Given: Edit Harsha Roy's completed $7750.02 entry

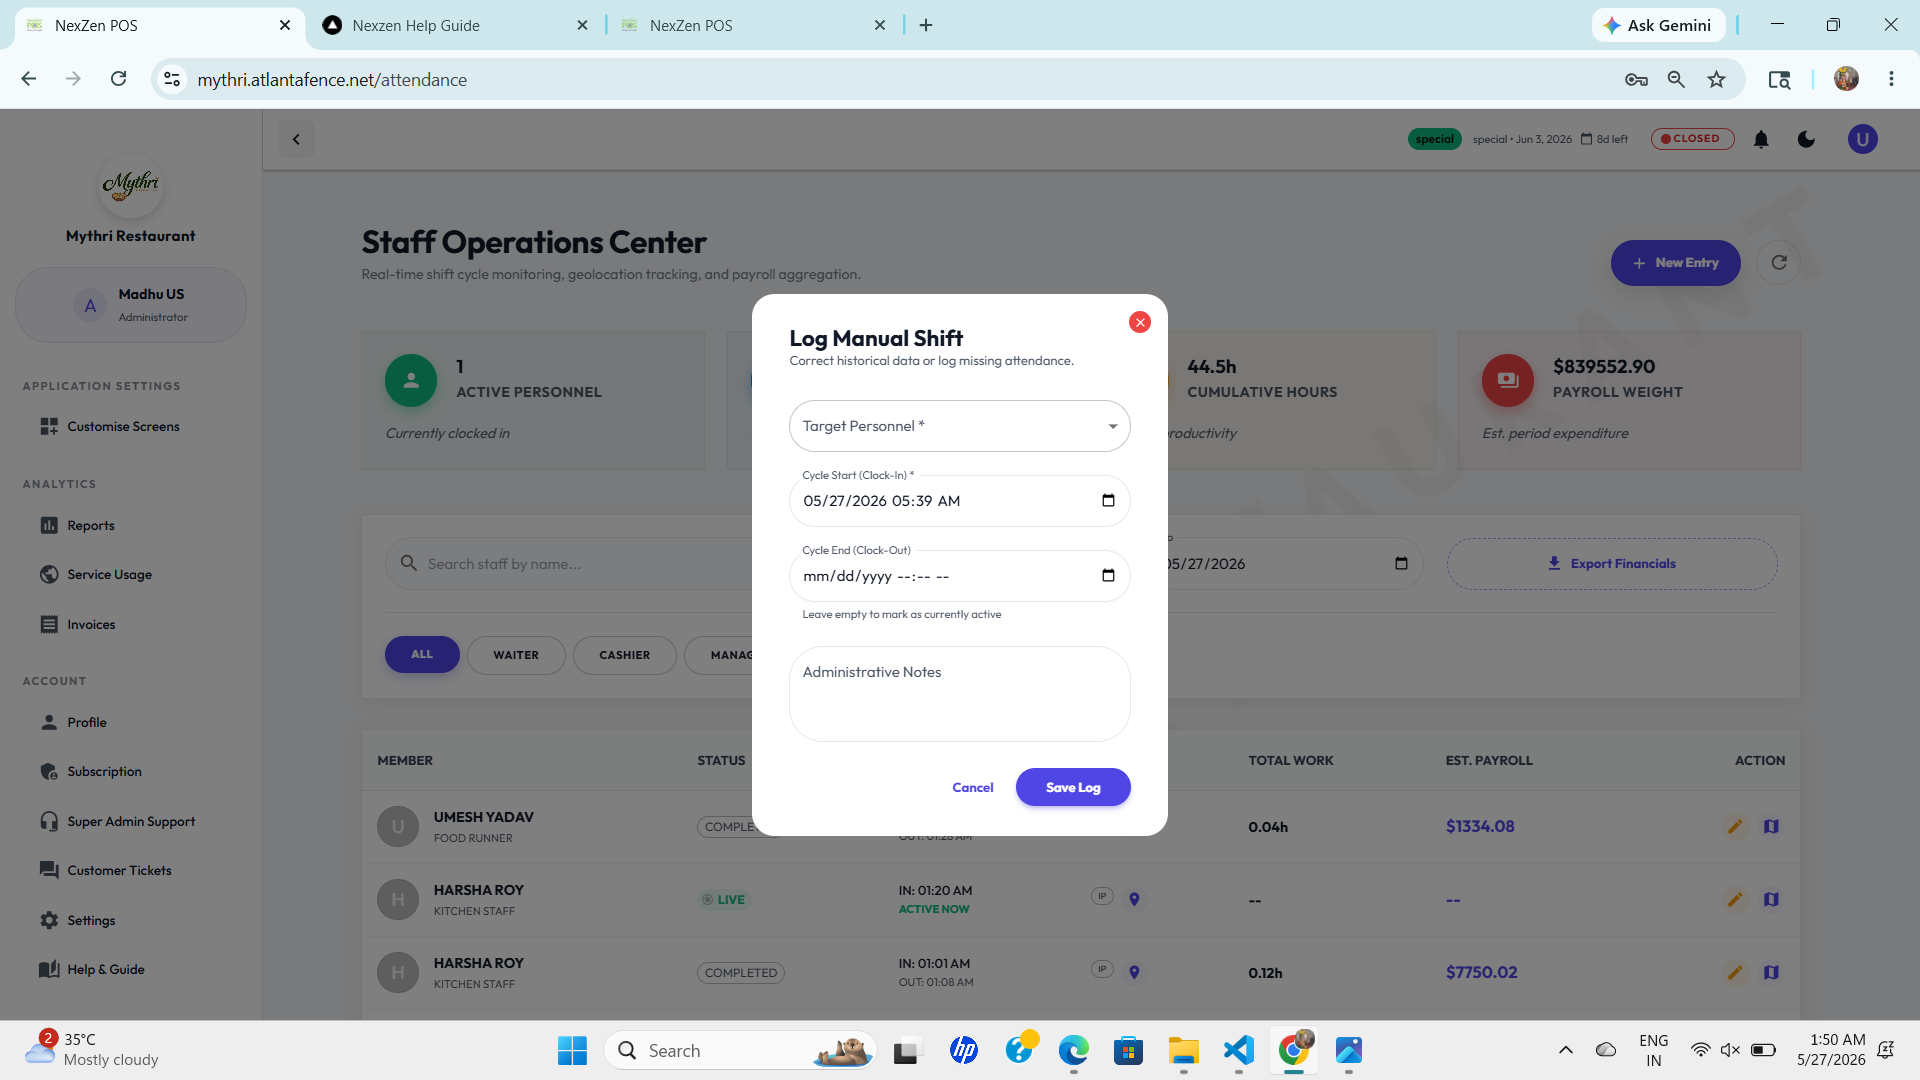Looking at the screenshot, I should click(1735, 973).
